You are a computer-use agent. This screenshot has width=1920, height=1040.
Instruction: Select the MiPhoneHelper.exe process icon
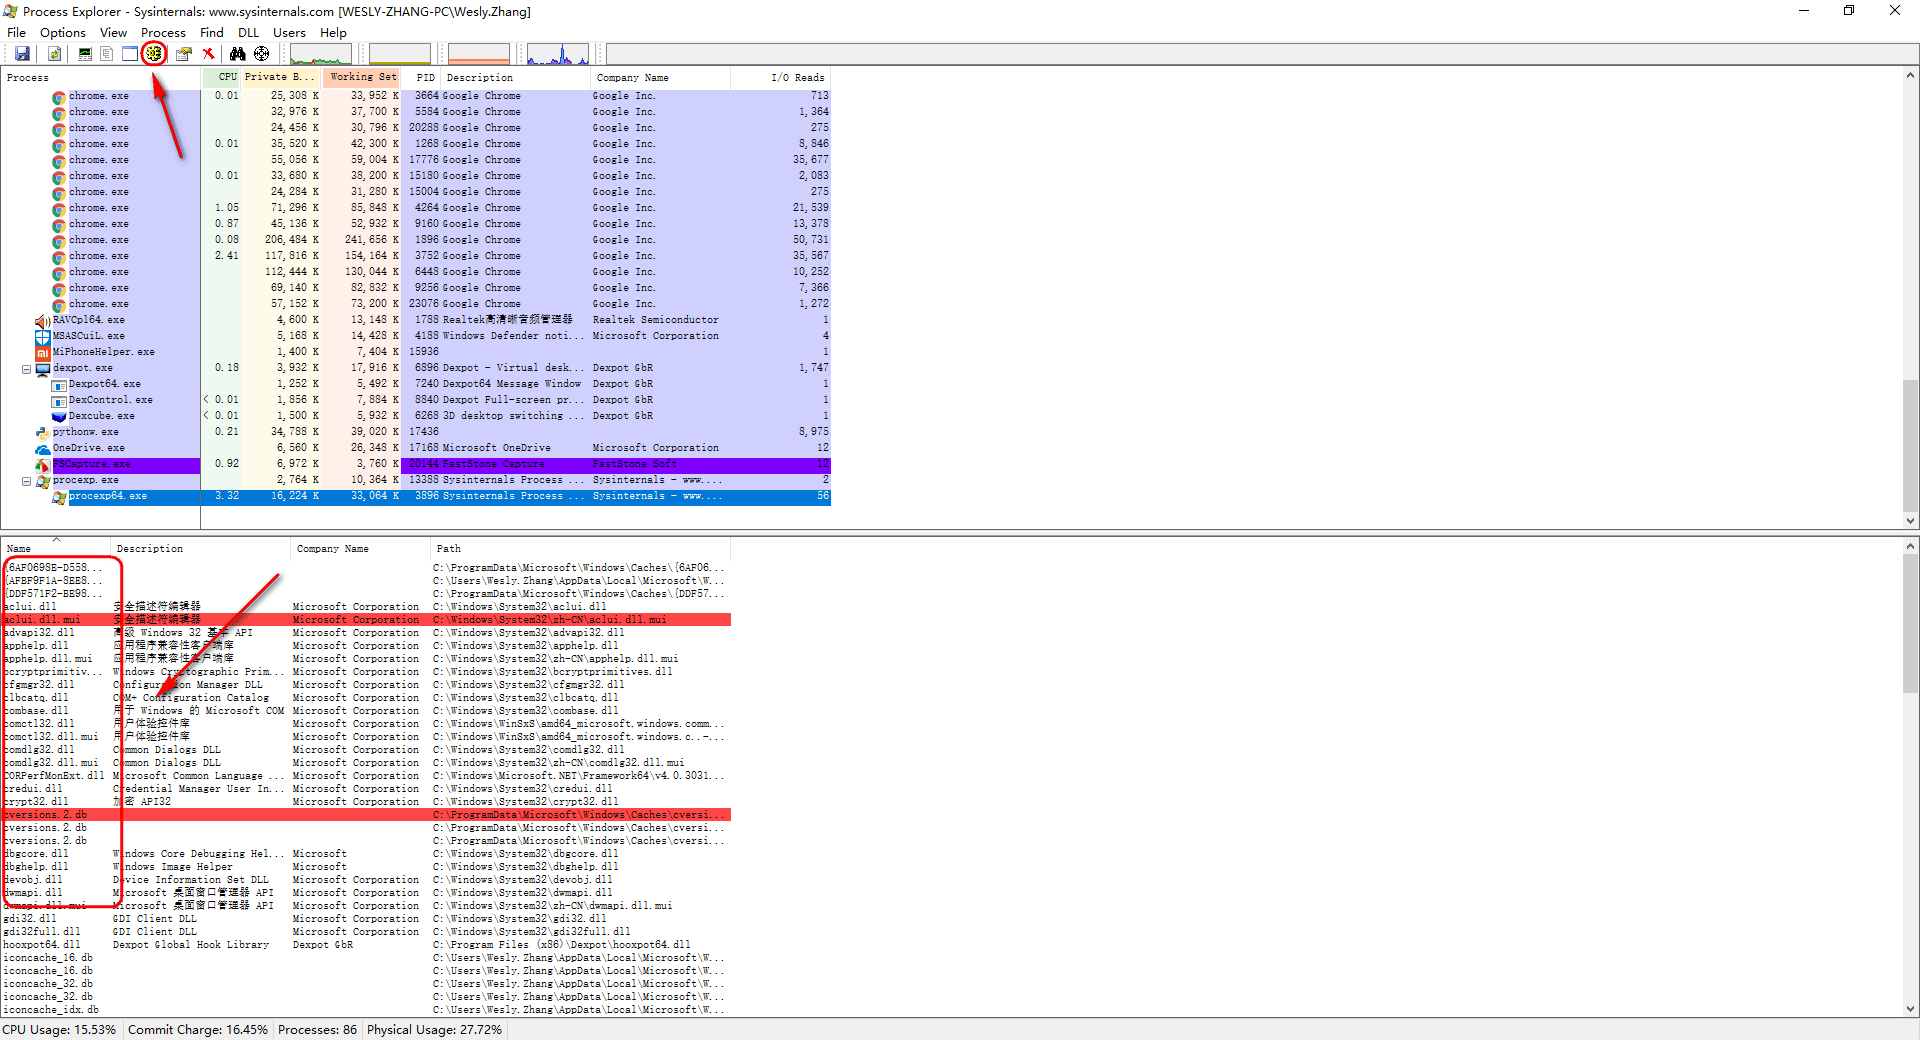click(43, 353)
